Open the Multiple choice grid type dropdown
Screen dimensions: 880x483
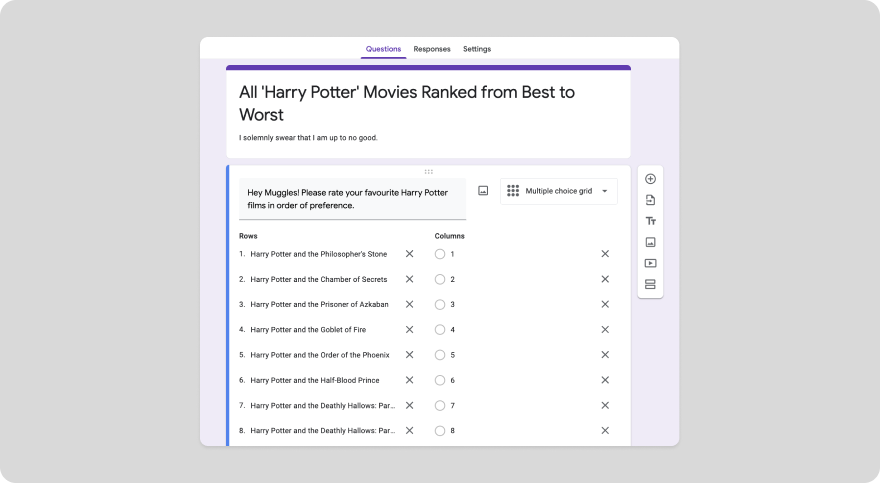[x=558, y=191]
